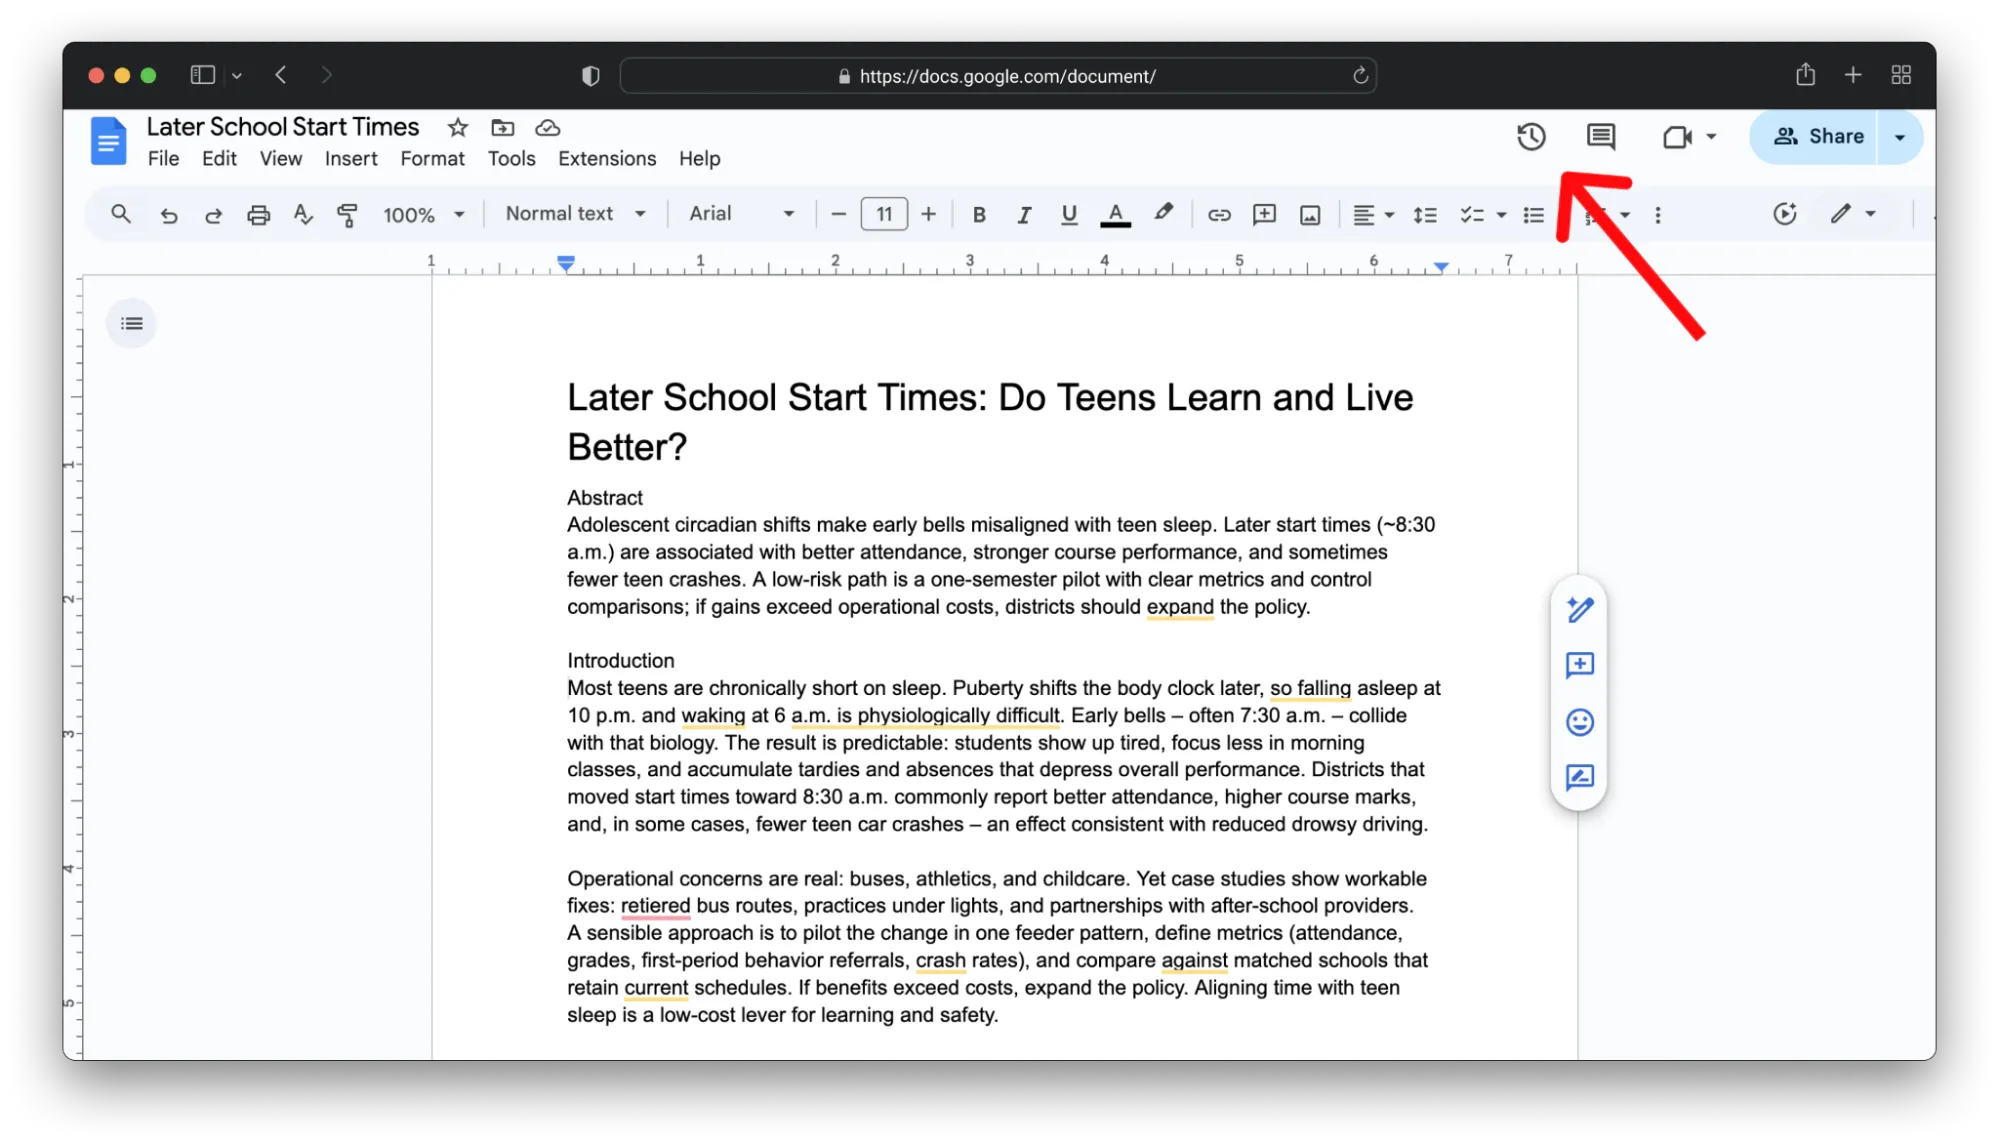Open the Extensions menu

click(606, 159)
